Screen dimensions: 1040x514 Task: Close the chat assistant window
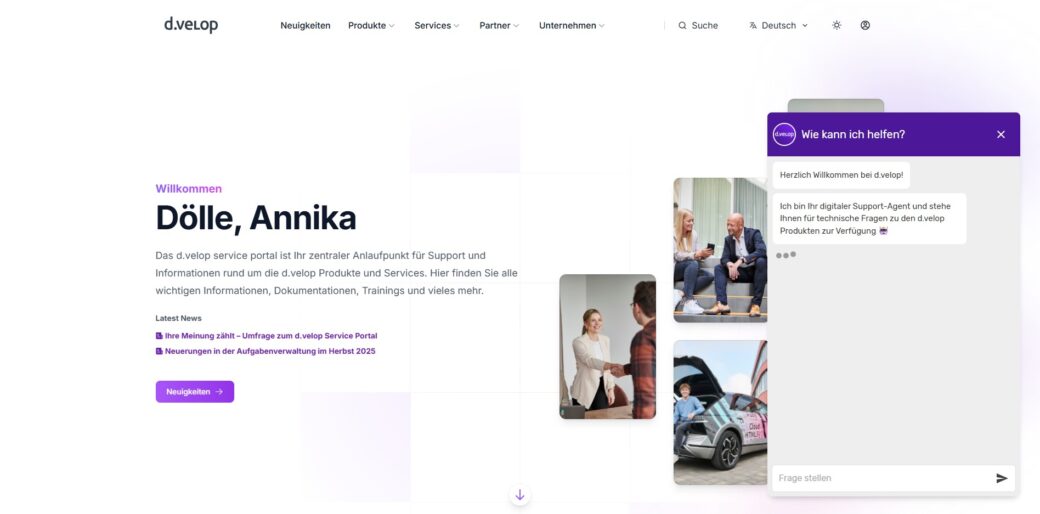(1001, 135)
